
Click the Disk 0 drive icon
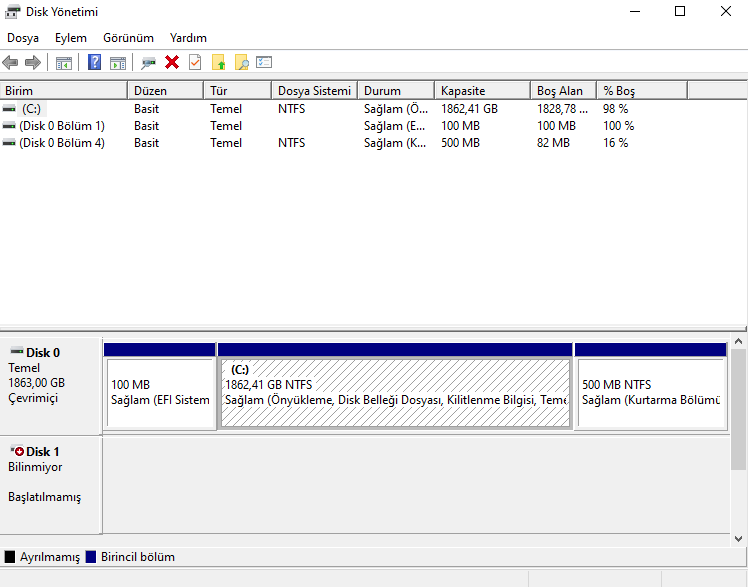17,351
